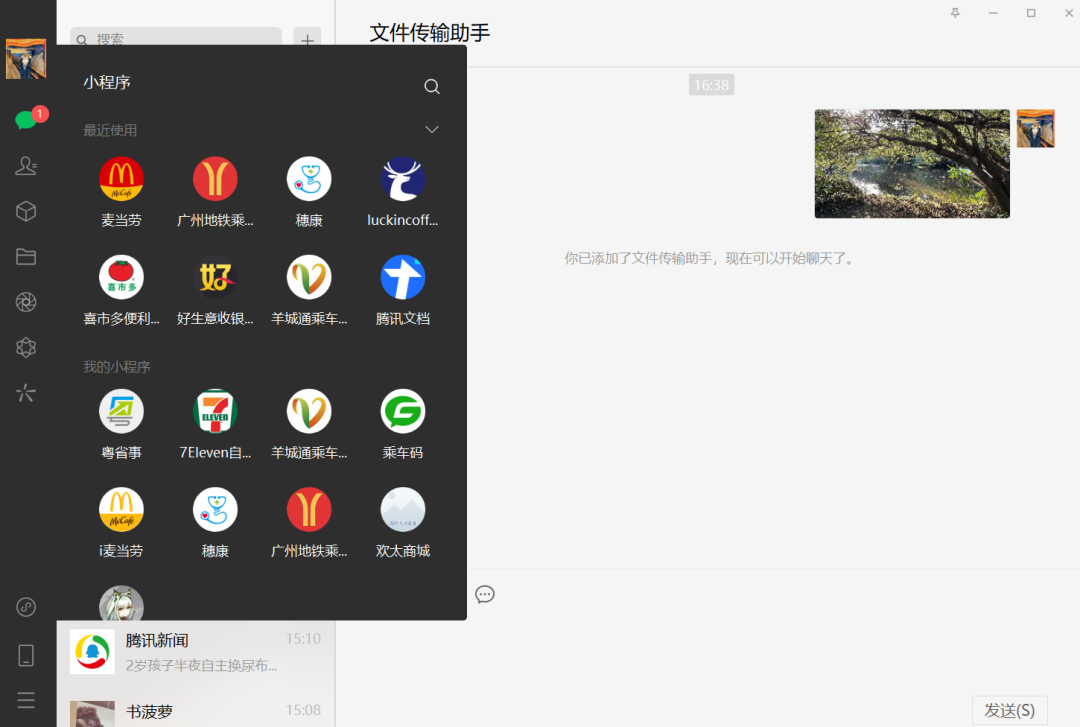Click the tree photo sent in chat
The image size is (1080, 727).
(x=911, y=163)
